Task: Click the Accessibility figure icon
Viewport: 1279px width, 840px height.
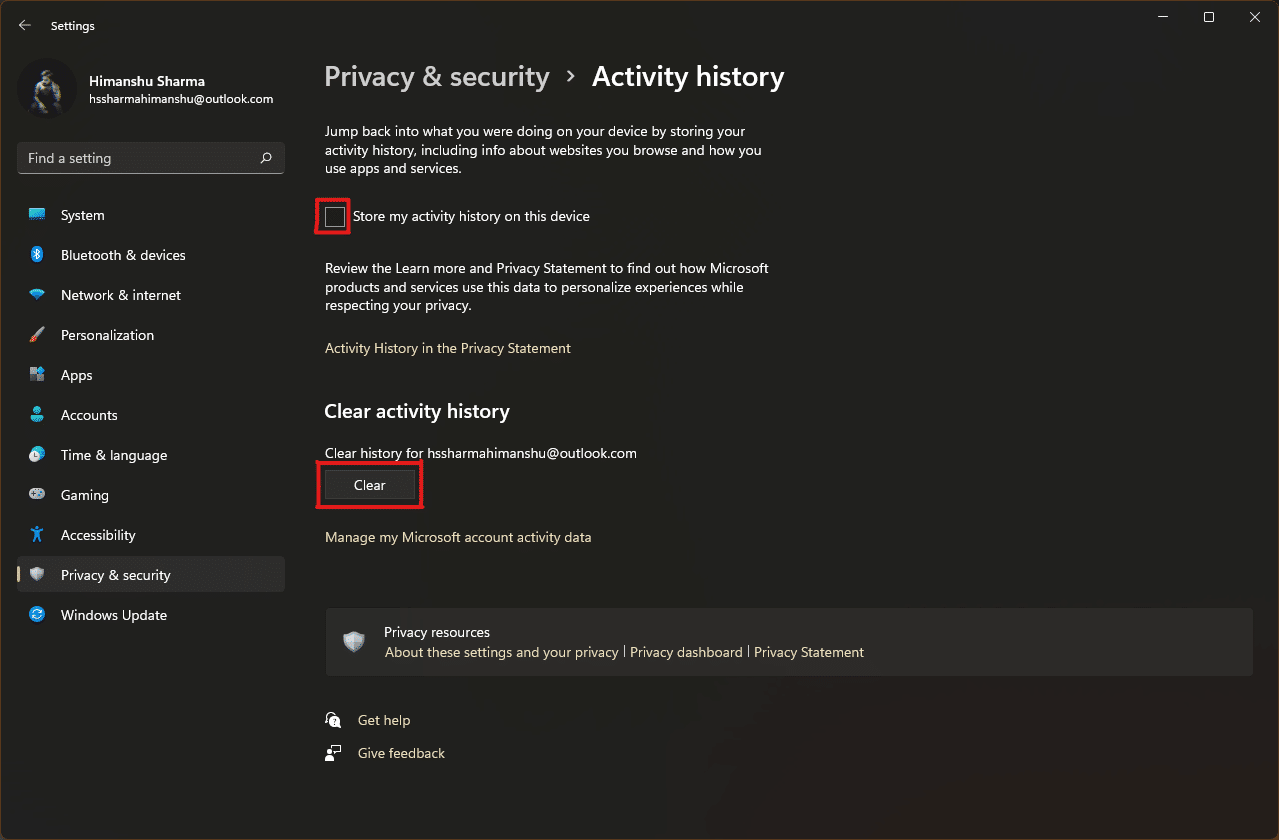Action: [x=37, y=535]
